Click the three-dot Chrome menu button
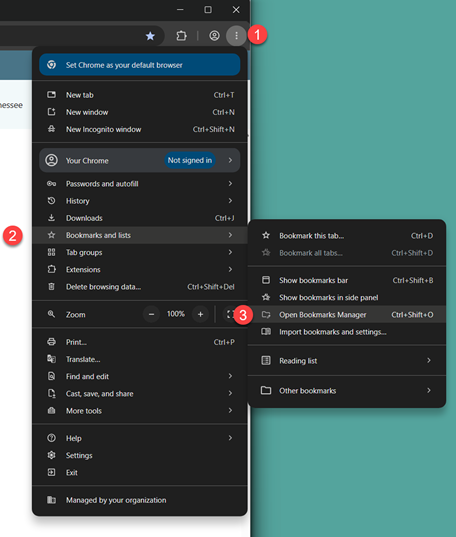 tap(236, 36)
